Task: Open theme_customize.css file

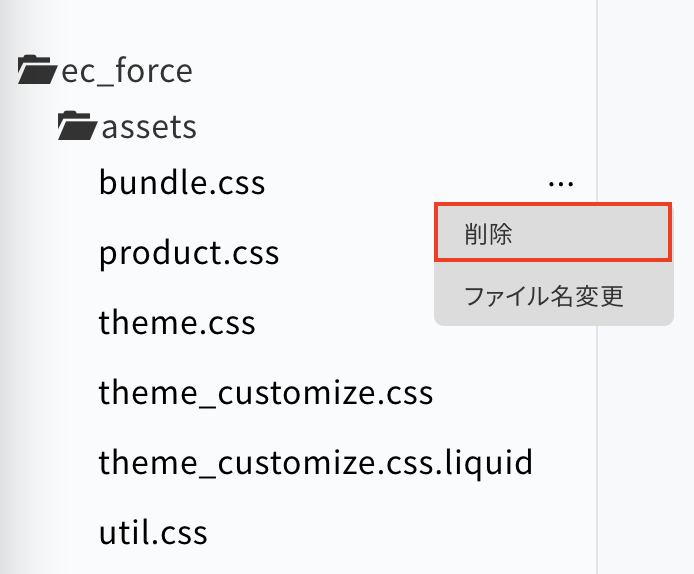Action: click(x=266, y=392)
